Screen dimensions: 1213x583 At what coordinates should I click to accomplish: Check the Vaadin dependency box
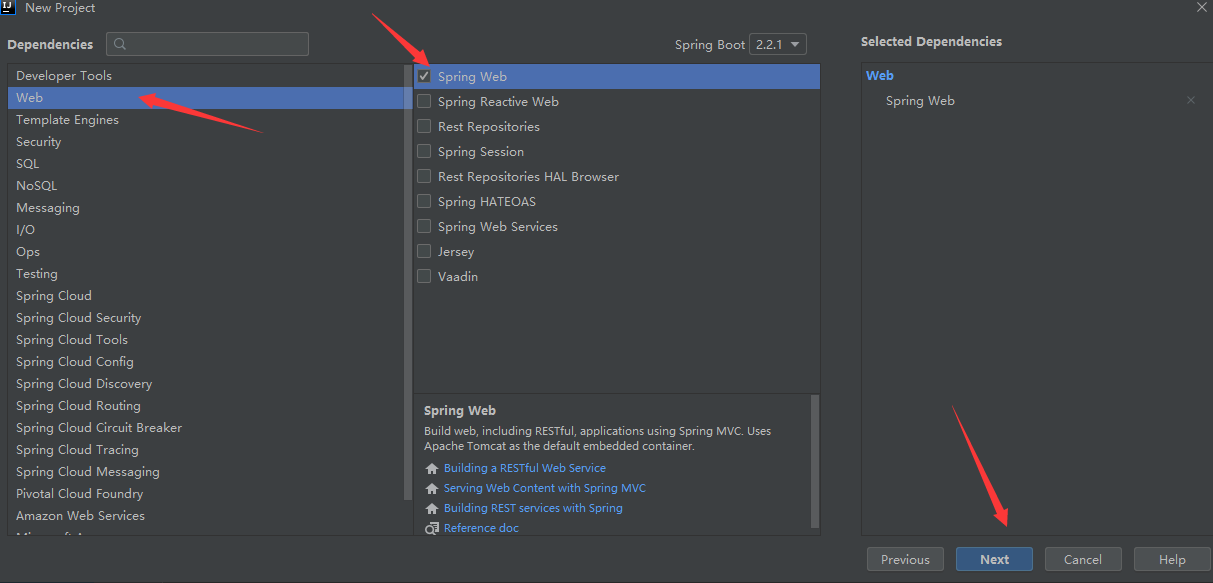[424, 276]
